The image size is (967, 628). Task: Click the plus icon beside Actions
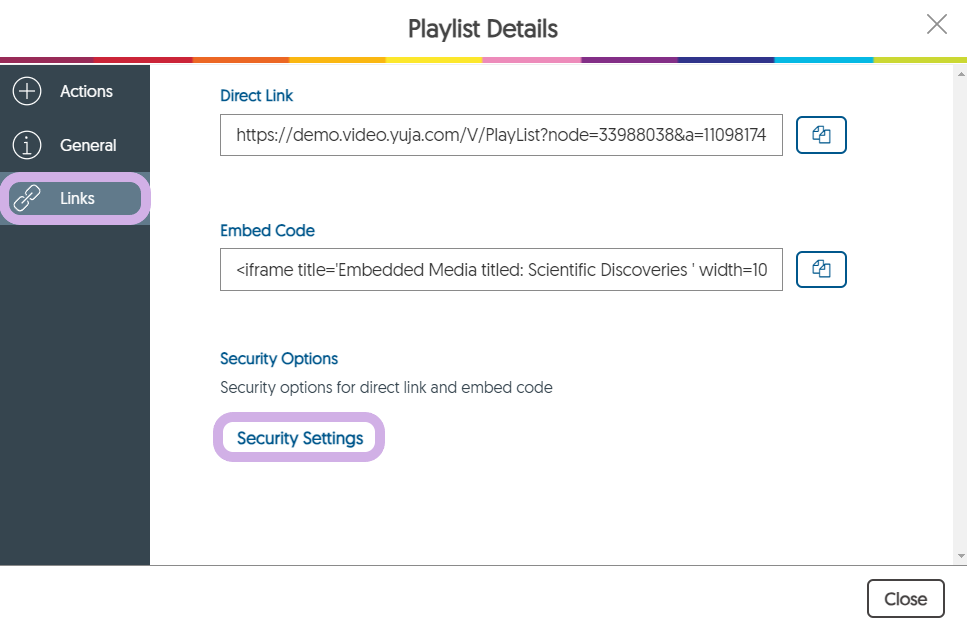pos(26,92)
